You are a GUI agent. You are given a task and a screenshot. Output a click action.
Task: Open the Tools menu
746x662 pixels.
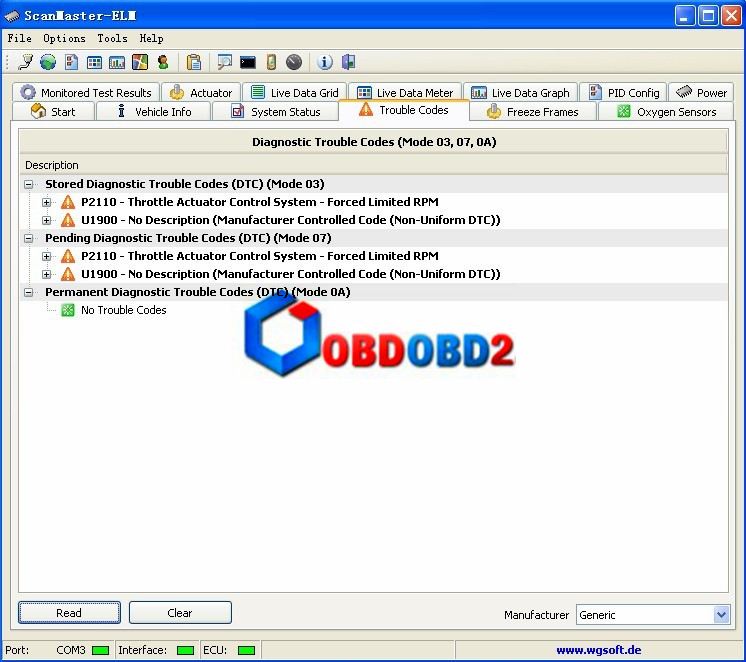(112, 38)
